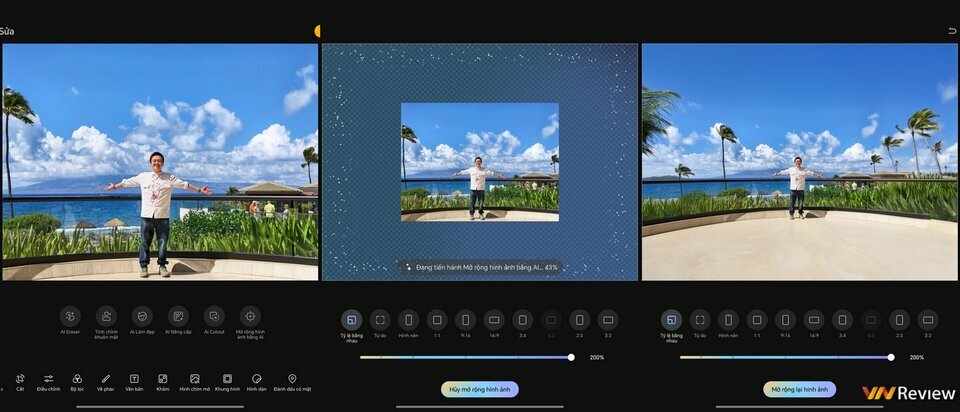Open the Điều chỉnh adjustments tab

[48, 379]
